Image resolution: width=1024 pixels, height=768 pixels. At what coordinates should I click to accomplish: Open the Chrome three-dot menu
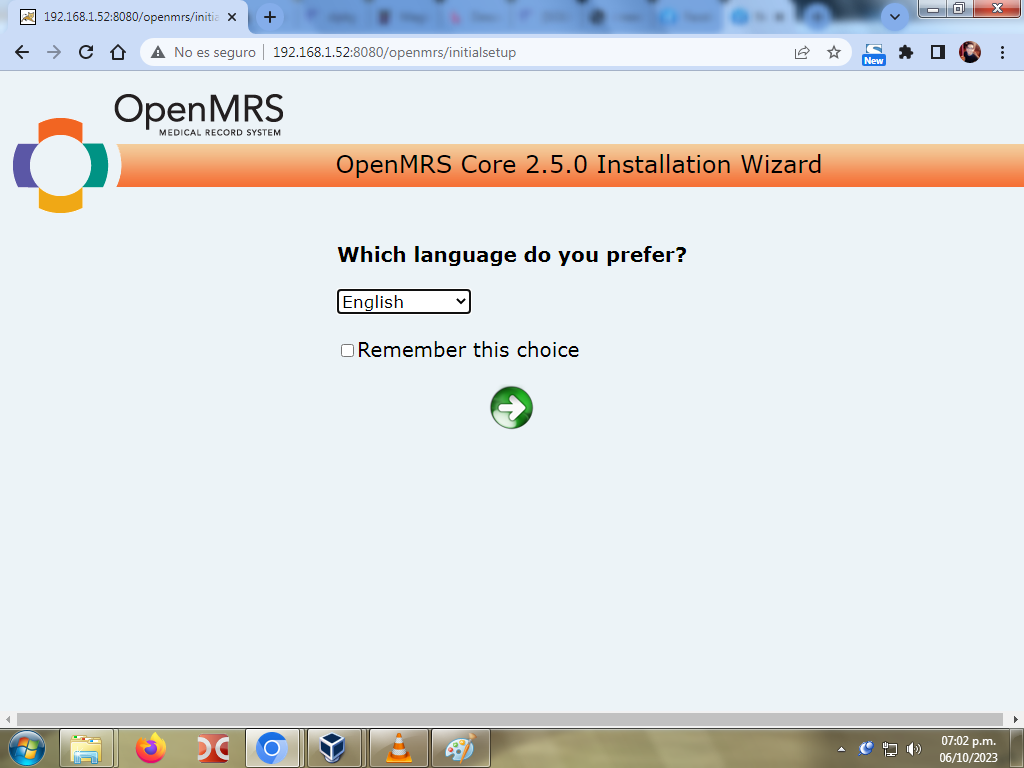pyautogui.click(x=1002, y=52)
